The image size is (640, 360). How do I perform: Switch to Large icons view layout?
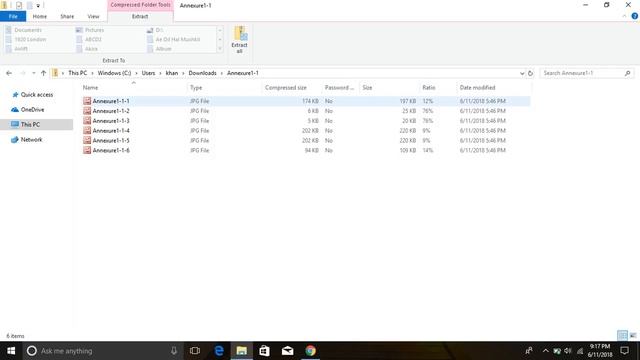[633, 336]
